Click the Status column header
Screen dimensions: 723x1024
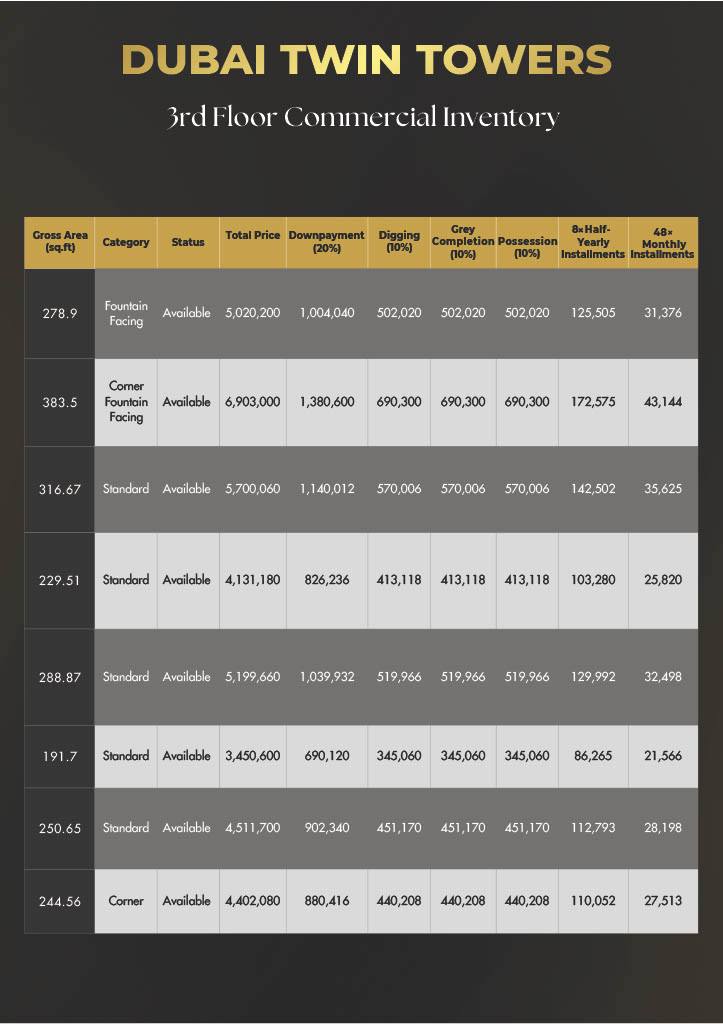click(188, 242)
